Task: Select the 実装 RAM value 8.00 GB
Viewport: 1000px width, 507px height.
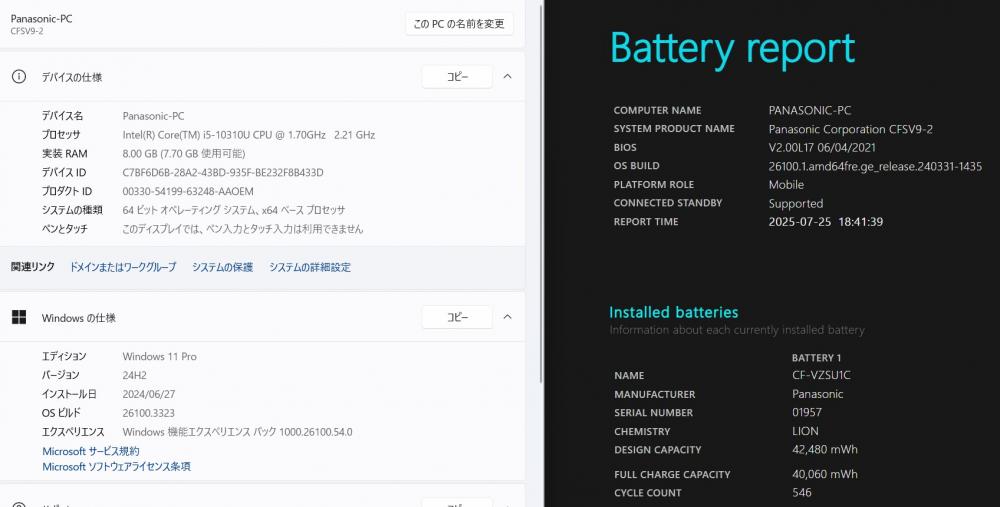Action: pos(184,154)
